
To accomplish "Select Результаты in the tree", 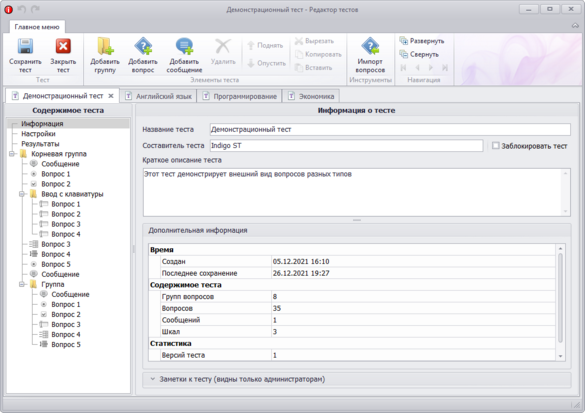I will click(x=40, y=144).
